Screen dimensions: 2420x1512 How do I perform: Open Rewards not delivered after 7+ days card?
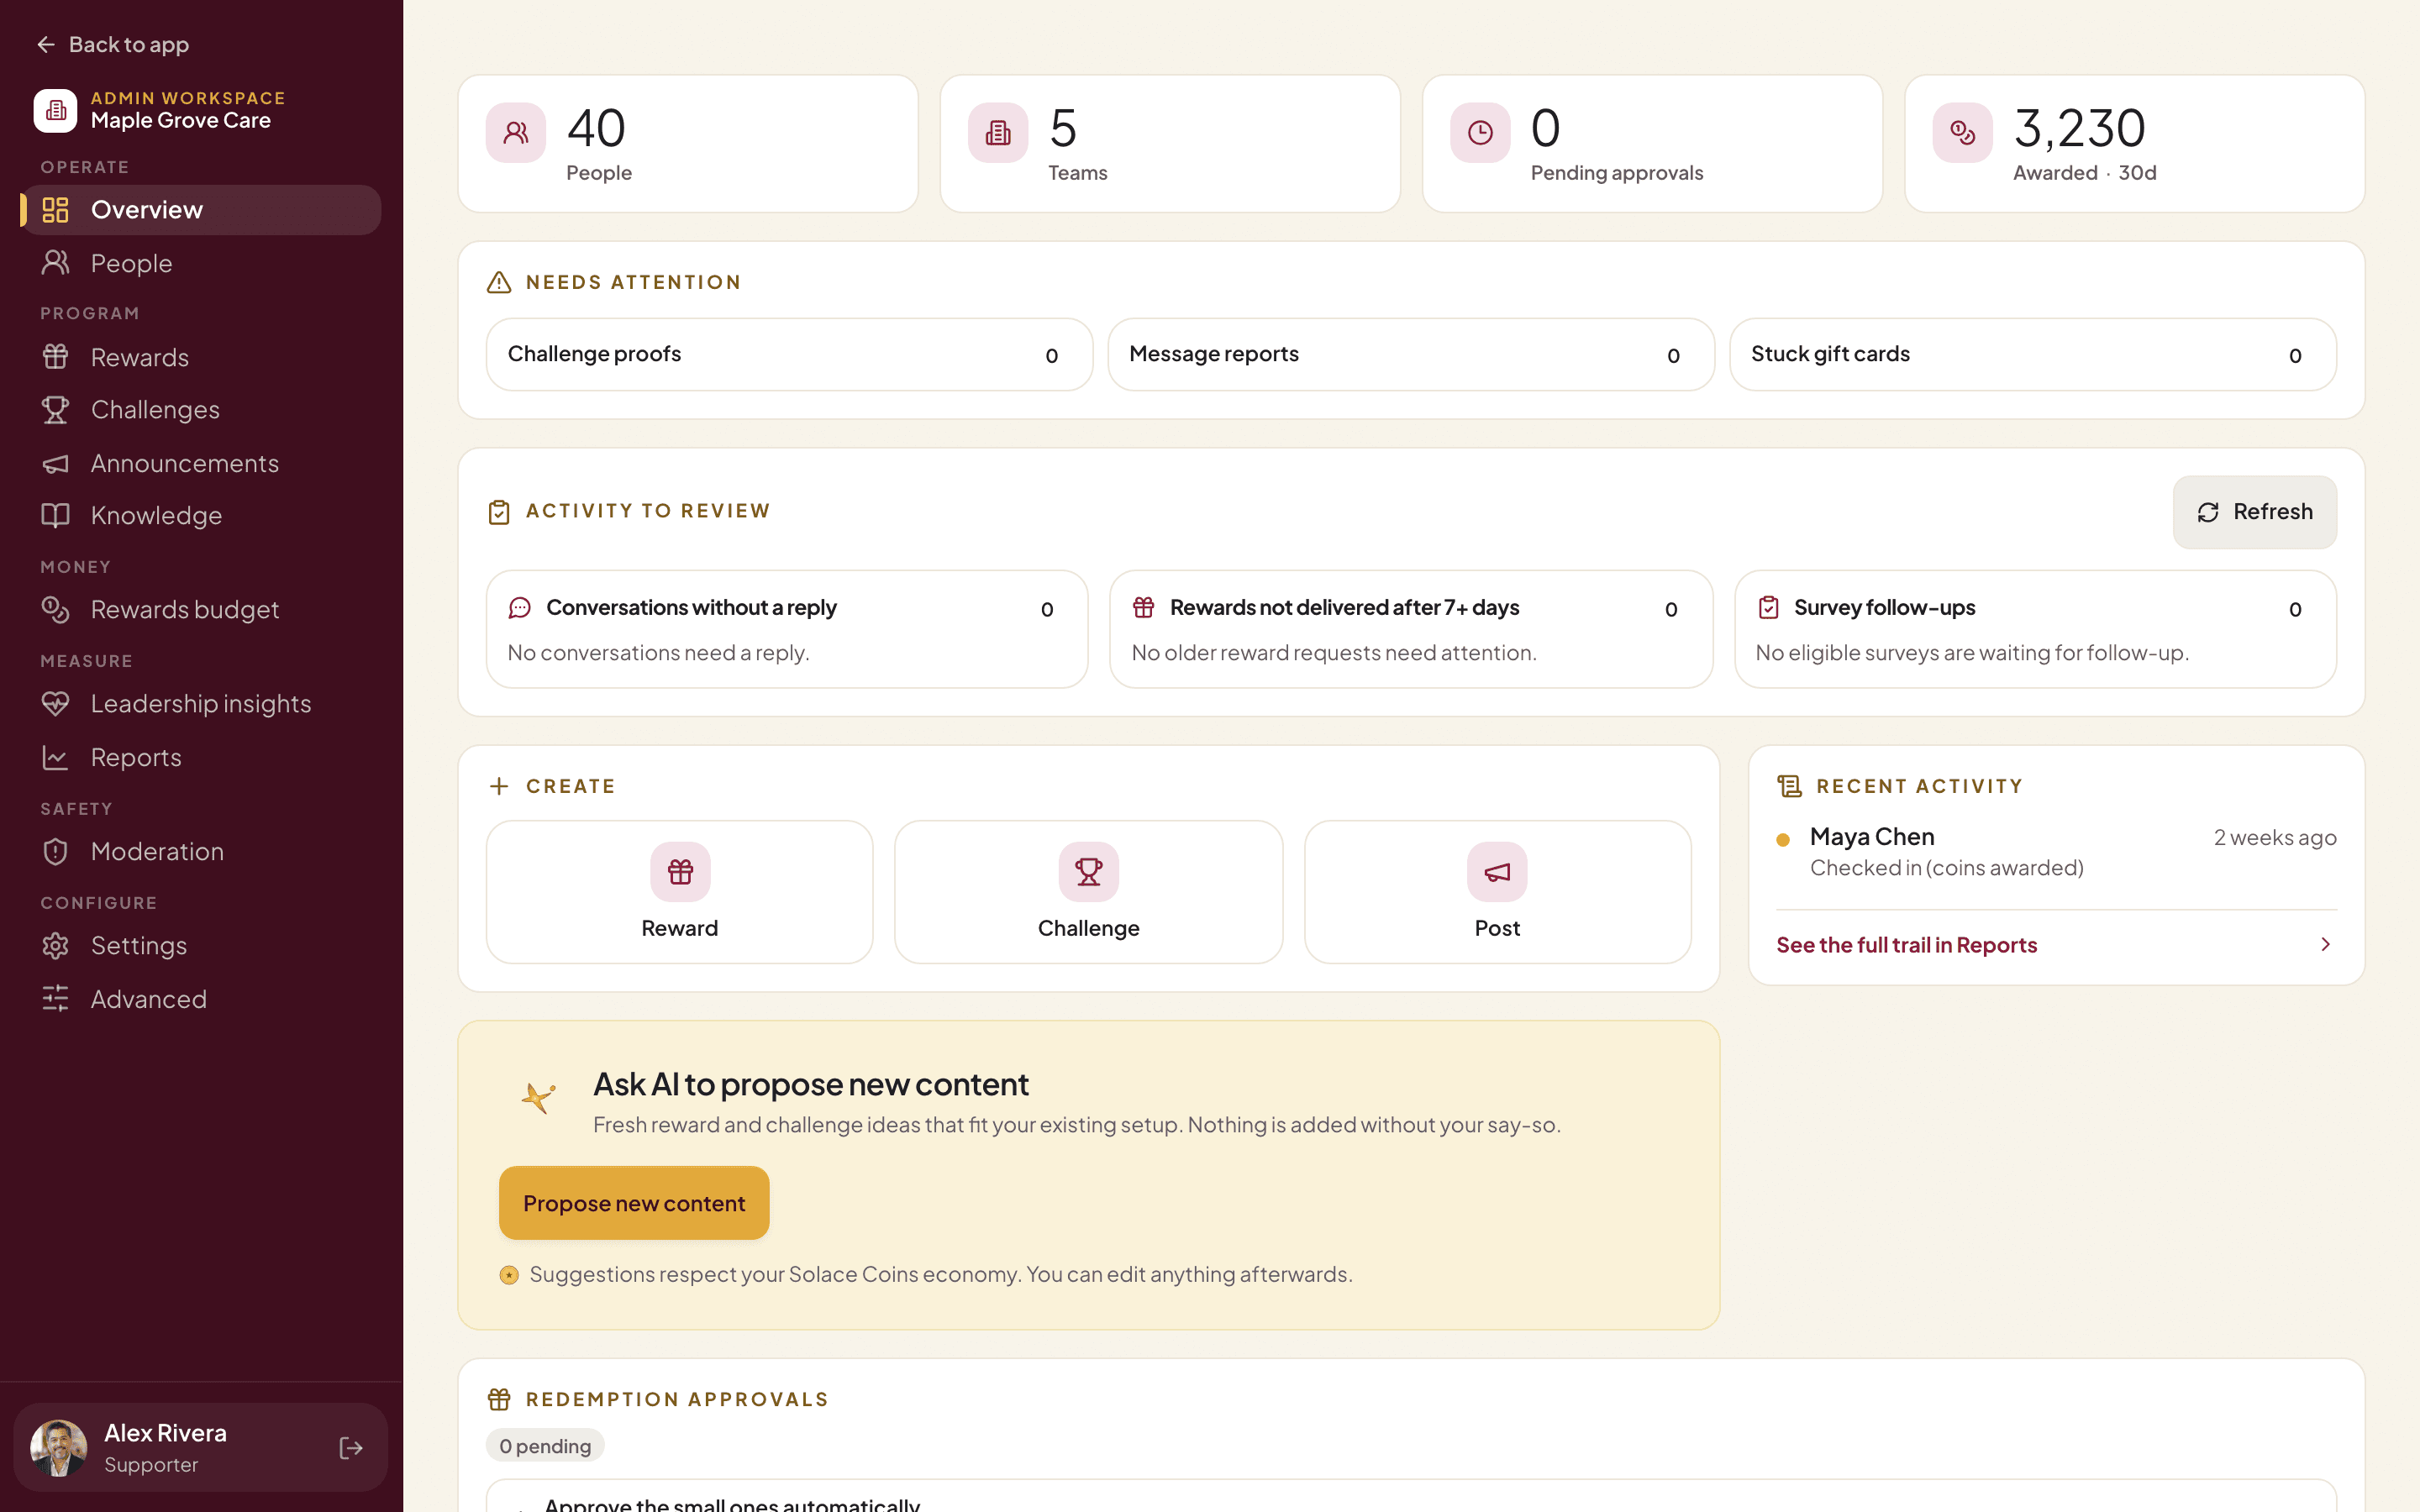pos(1411,629)
